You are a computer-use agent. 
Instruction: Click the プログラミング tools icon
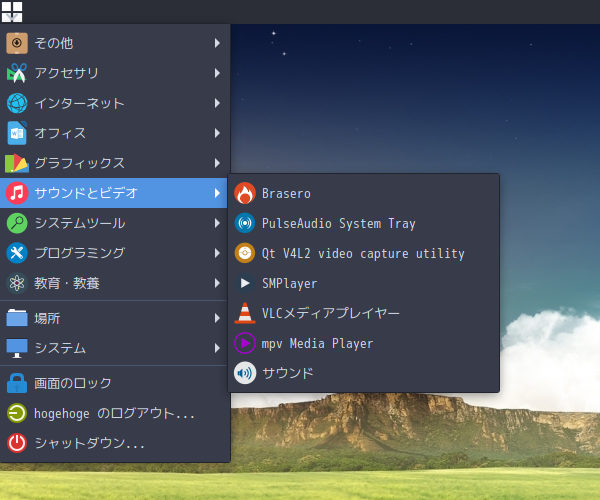pos(17,253)
